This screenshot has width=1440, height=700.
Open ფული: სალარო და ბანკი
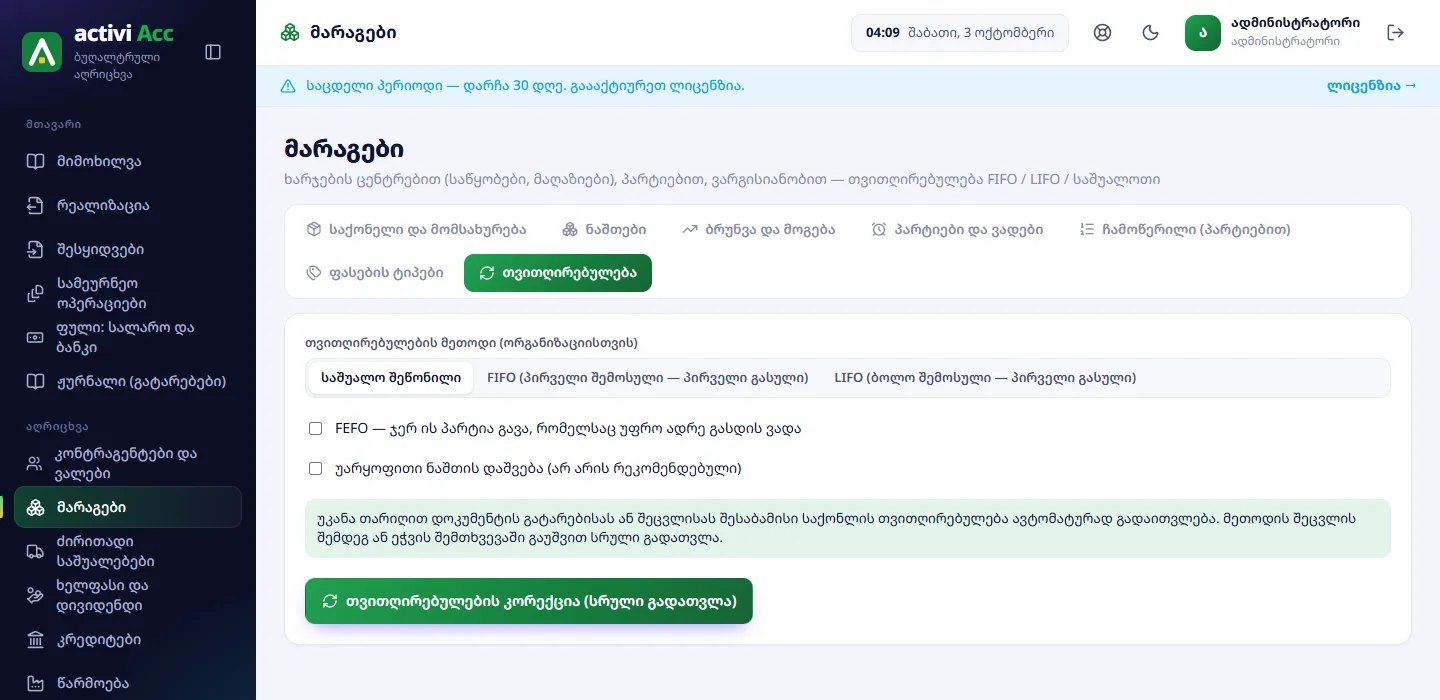(x=128, y=338)
